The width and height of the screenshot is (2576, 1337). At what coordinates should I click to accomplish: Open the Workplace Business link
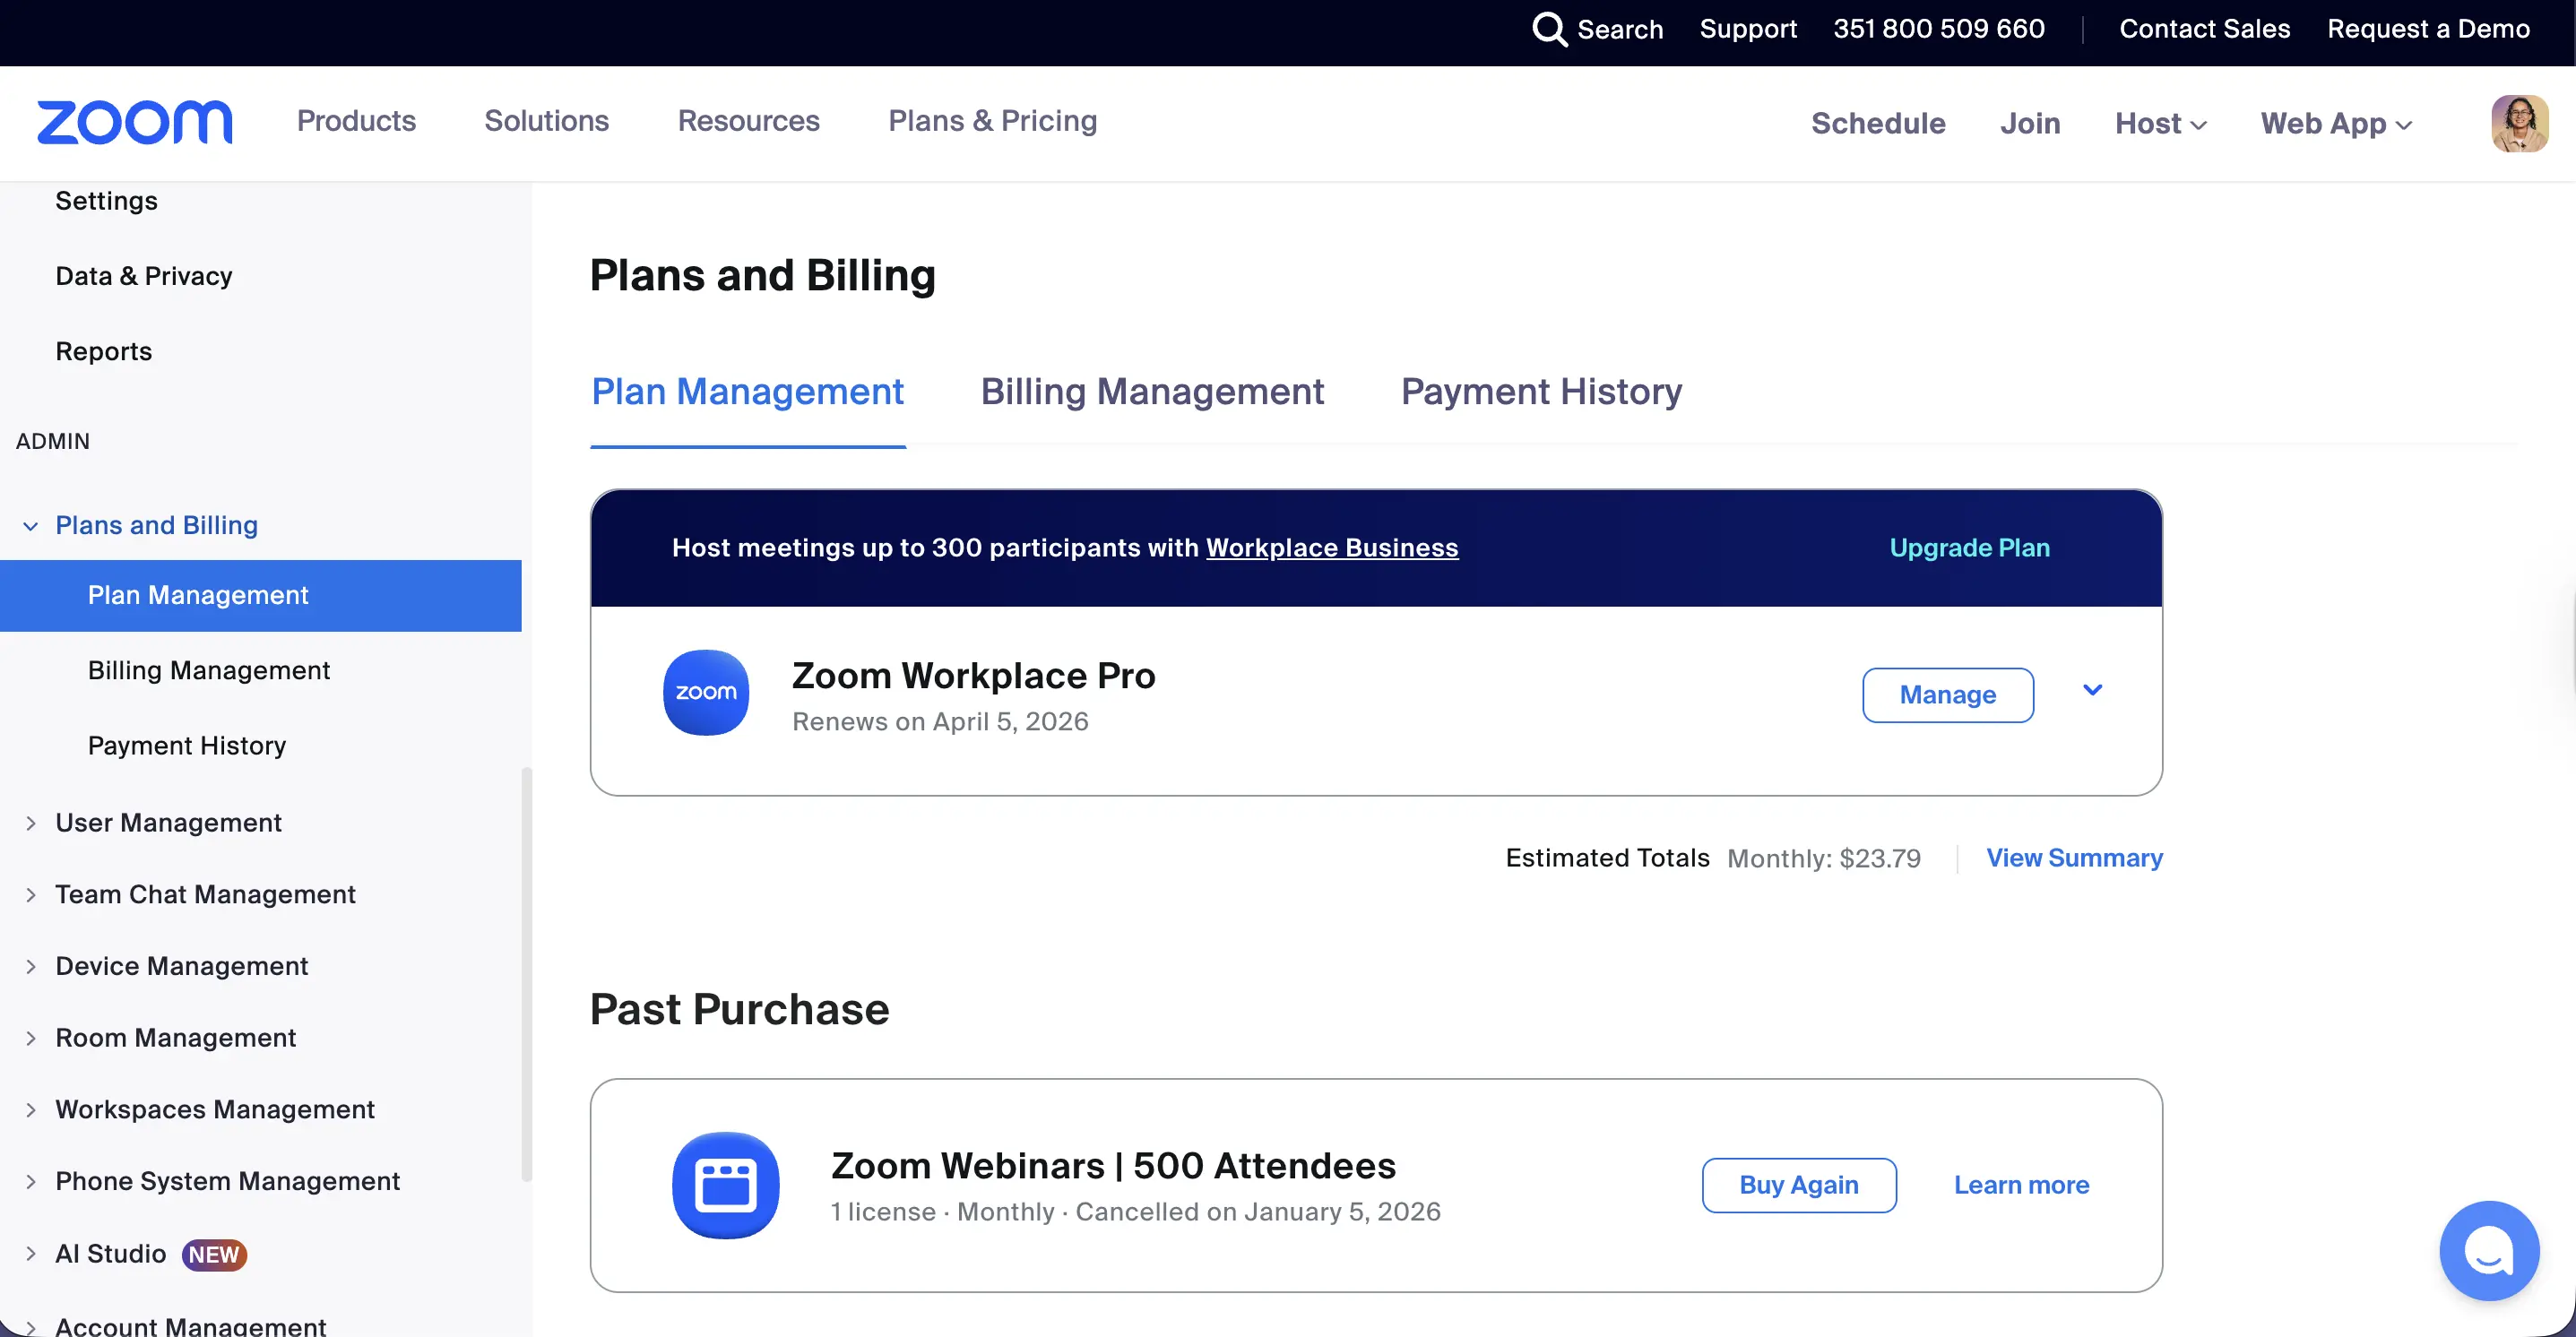(x=1331, y=548)
